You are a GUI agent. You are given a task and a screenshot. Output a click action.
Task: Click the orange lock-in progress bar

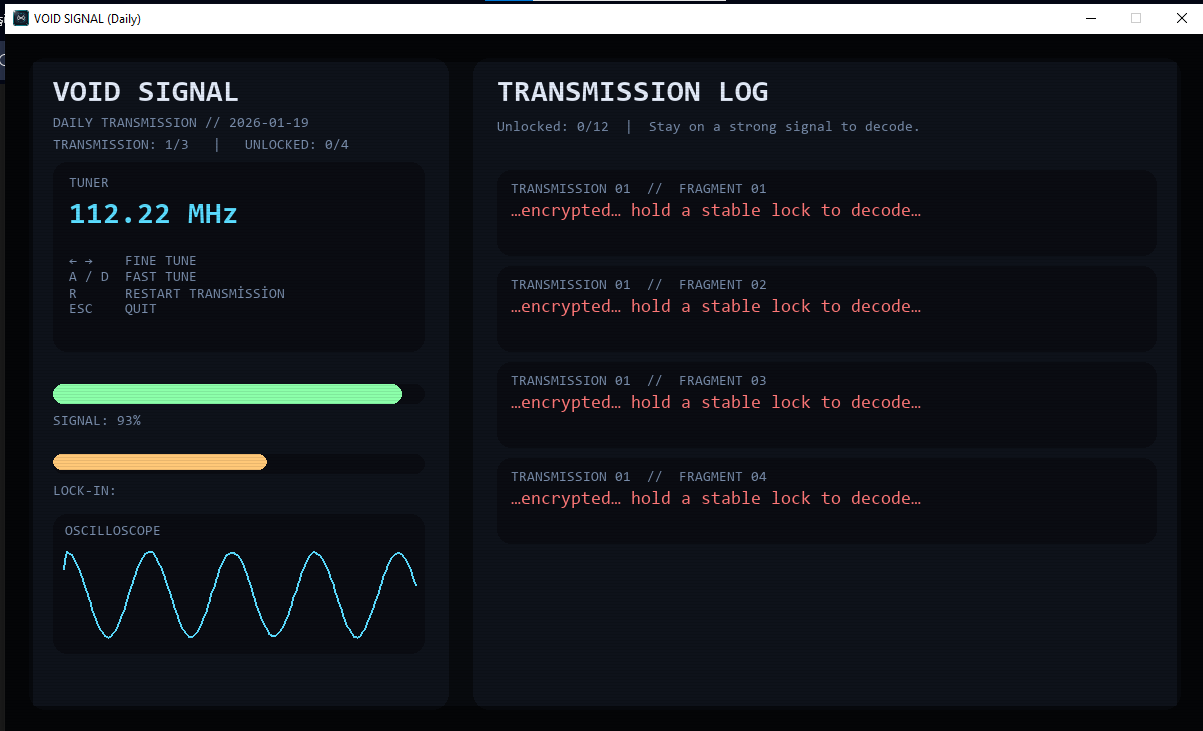[160, 462]
